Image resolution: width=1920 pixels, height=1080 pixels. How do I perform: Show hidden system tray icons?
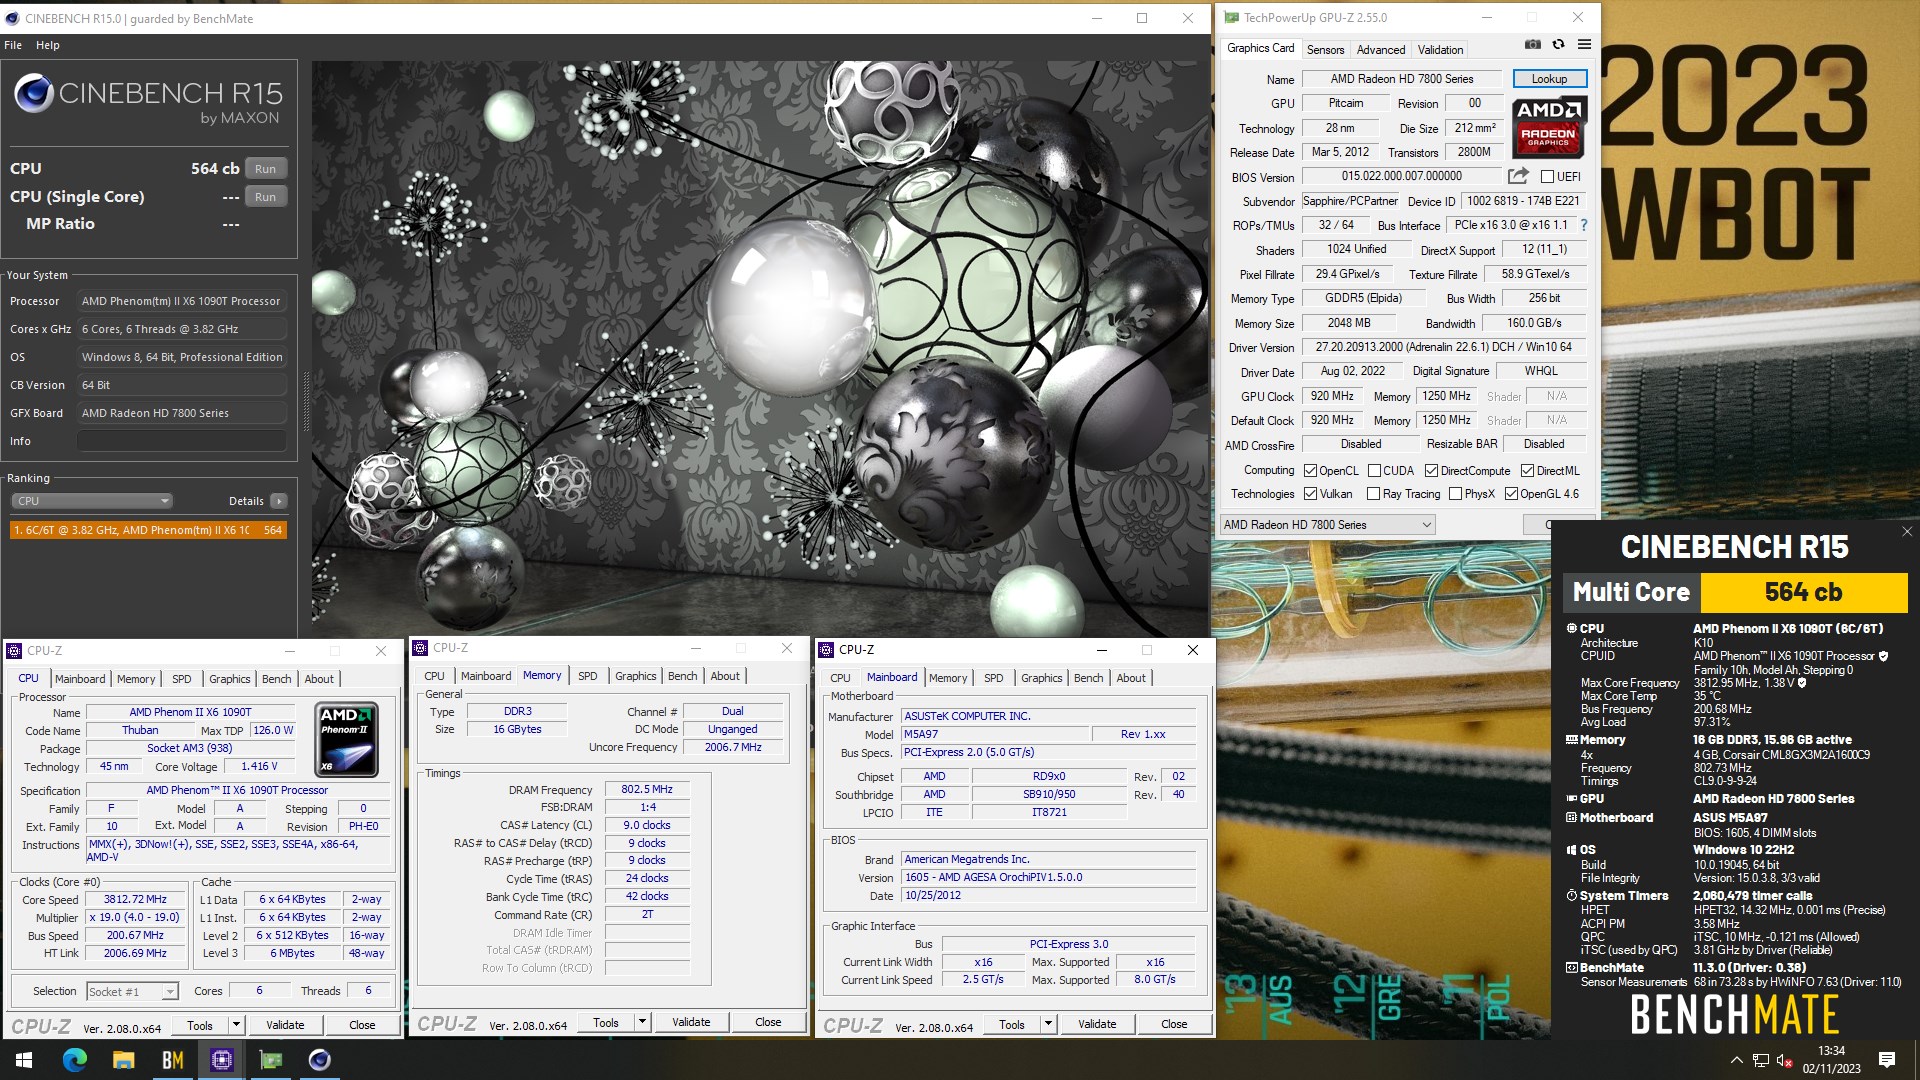pyautogui.click(x=1736, y=1060)
